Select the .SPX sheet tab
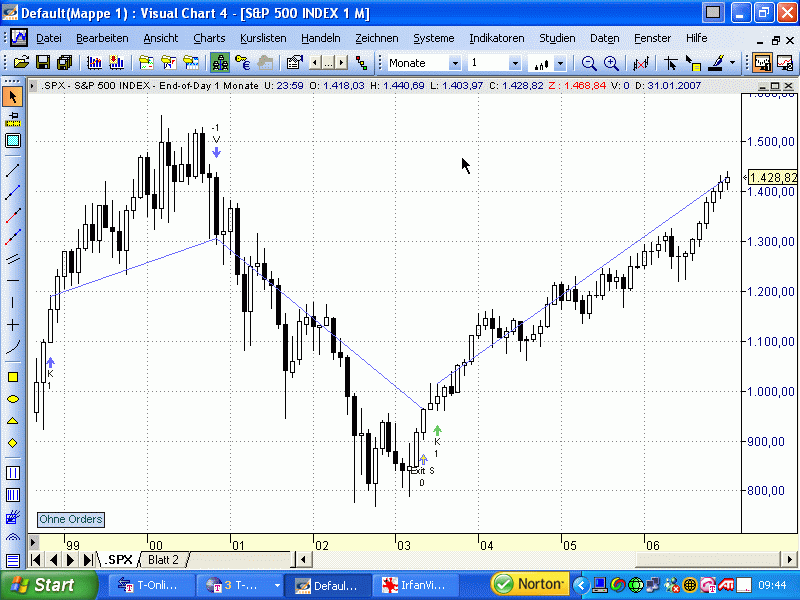 [x=118, y=560]
